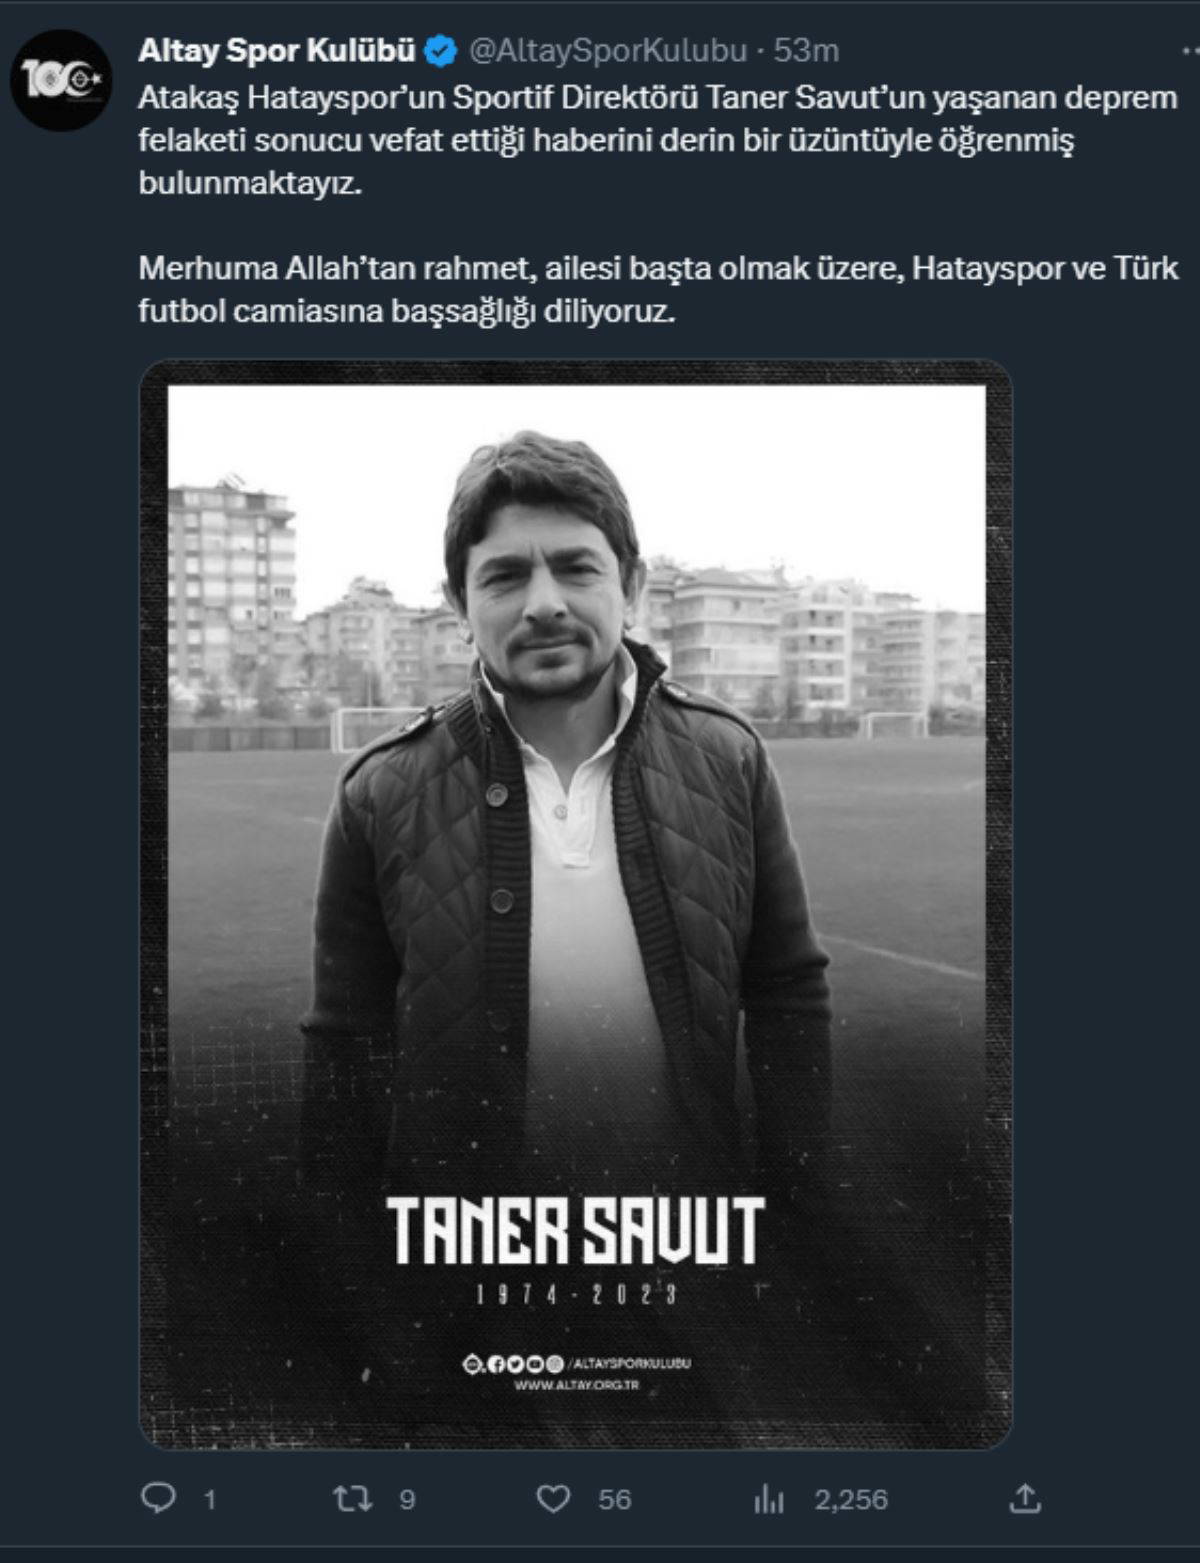Open the 53m timestamp link
The width and height of the screenshot is (1200, 1563).
coord(806,51)
